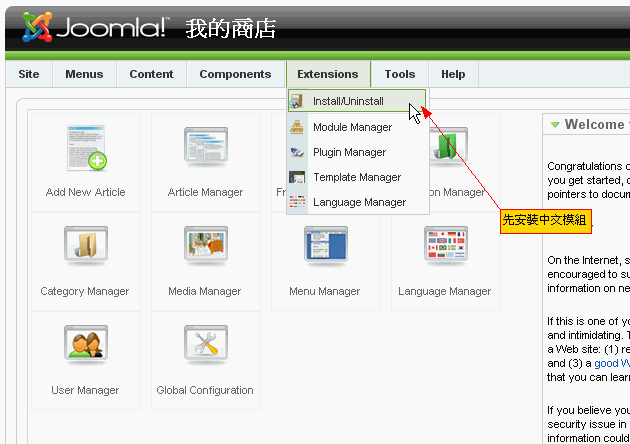
Task: Open the Language Manager flags icon in control panel
Action: [446, 245]
